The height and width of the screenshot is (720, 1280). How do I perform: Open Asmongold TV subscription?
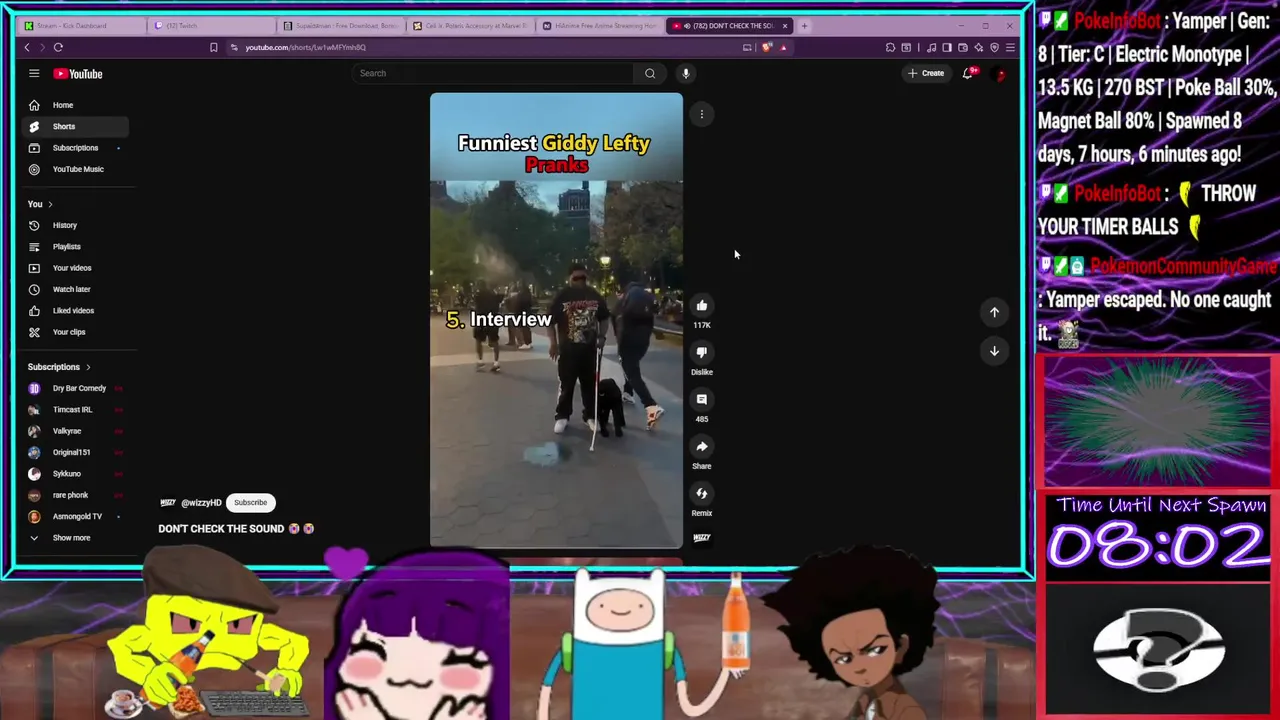[74, 517]
